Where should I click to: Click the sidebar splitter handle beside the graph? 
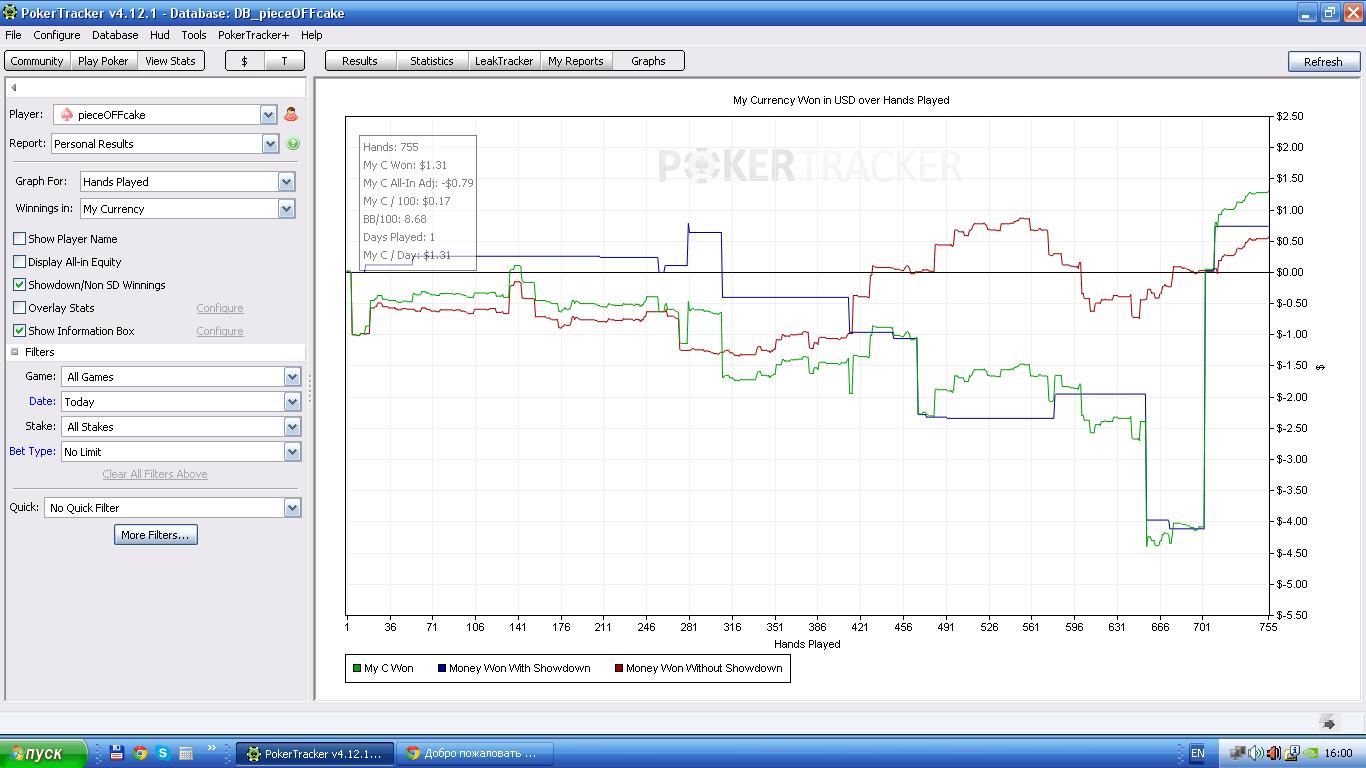coord(310,388)
